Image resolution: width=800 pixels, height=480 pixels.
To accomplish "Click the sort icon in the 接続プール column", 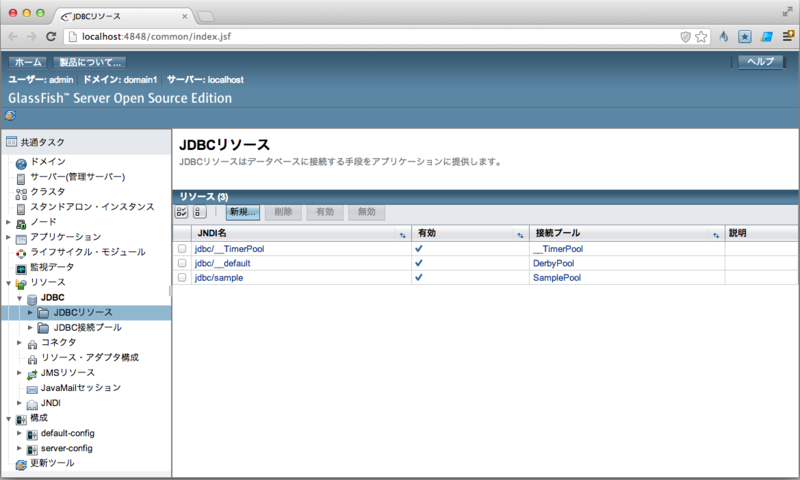I will (716, 234).
